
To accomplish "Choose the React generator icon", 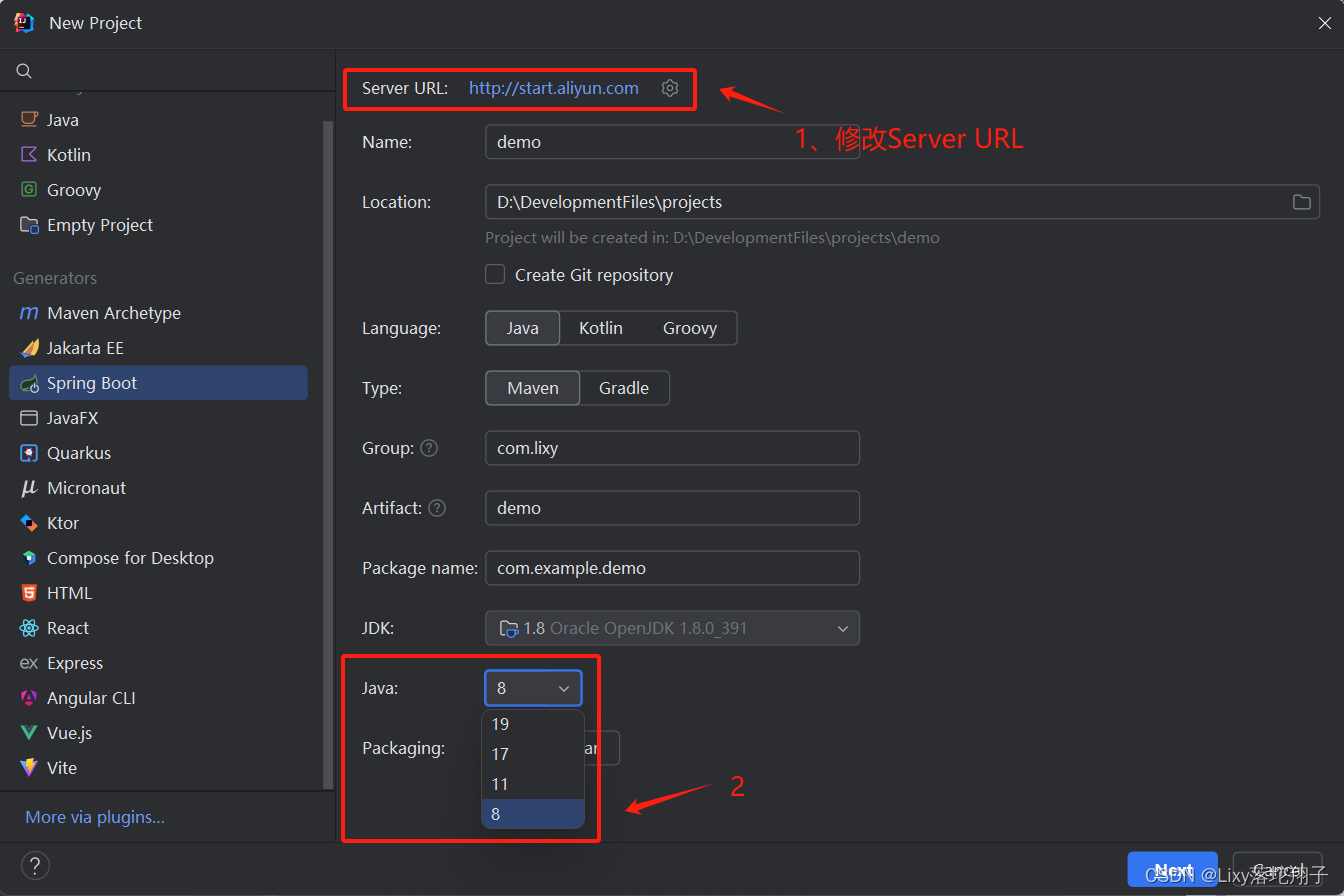I will tap(29, 628).
